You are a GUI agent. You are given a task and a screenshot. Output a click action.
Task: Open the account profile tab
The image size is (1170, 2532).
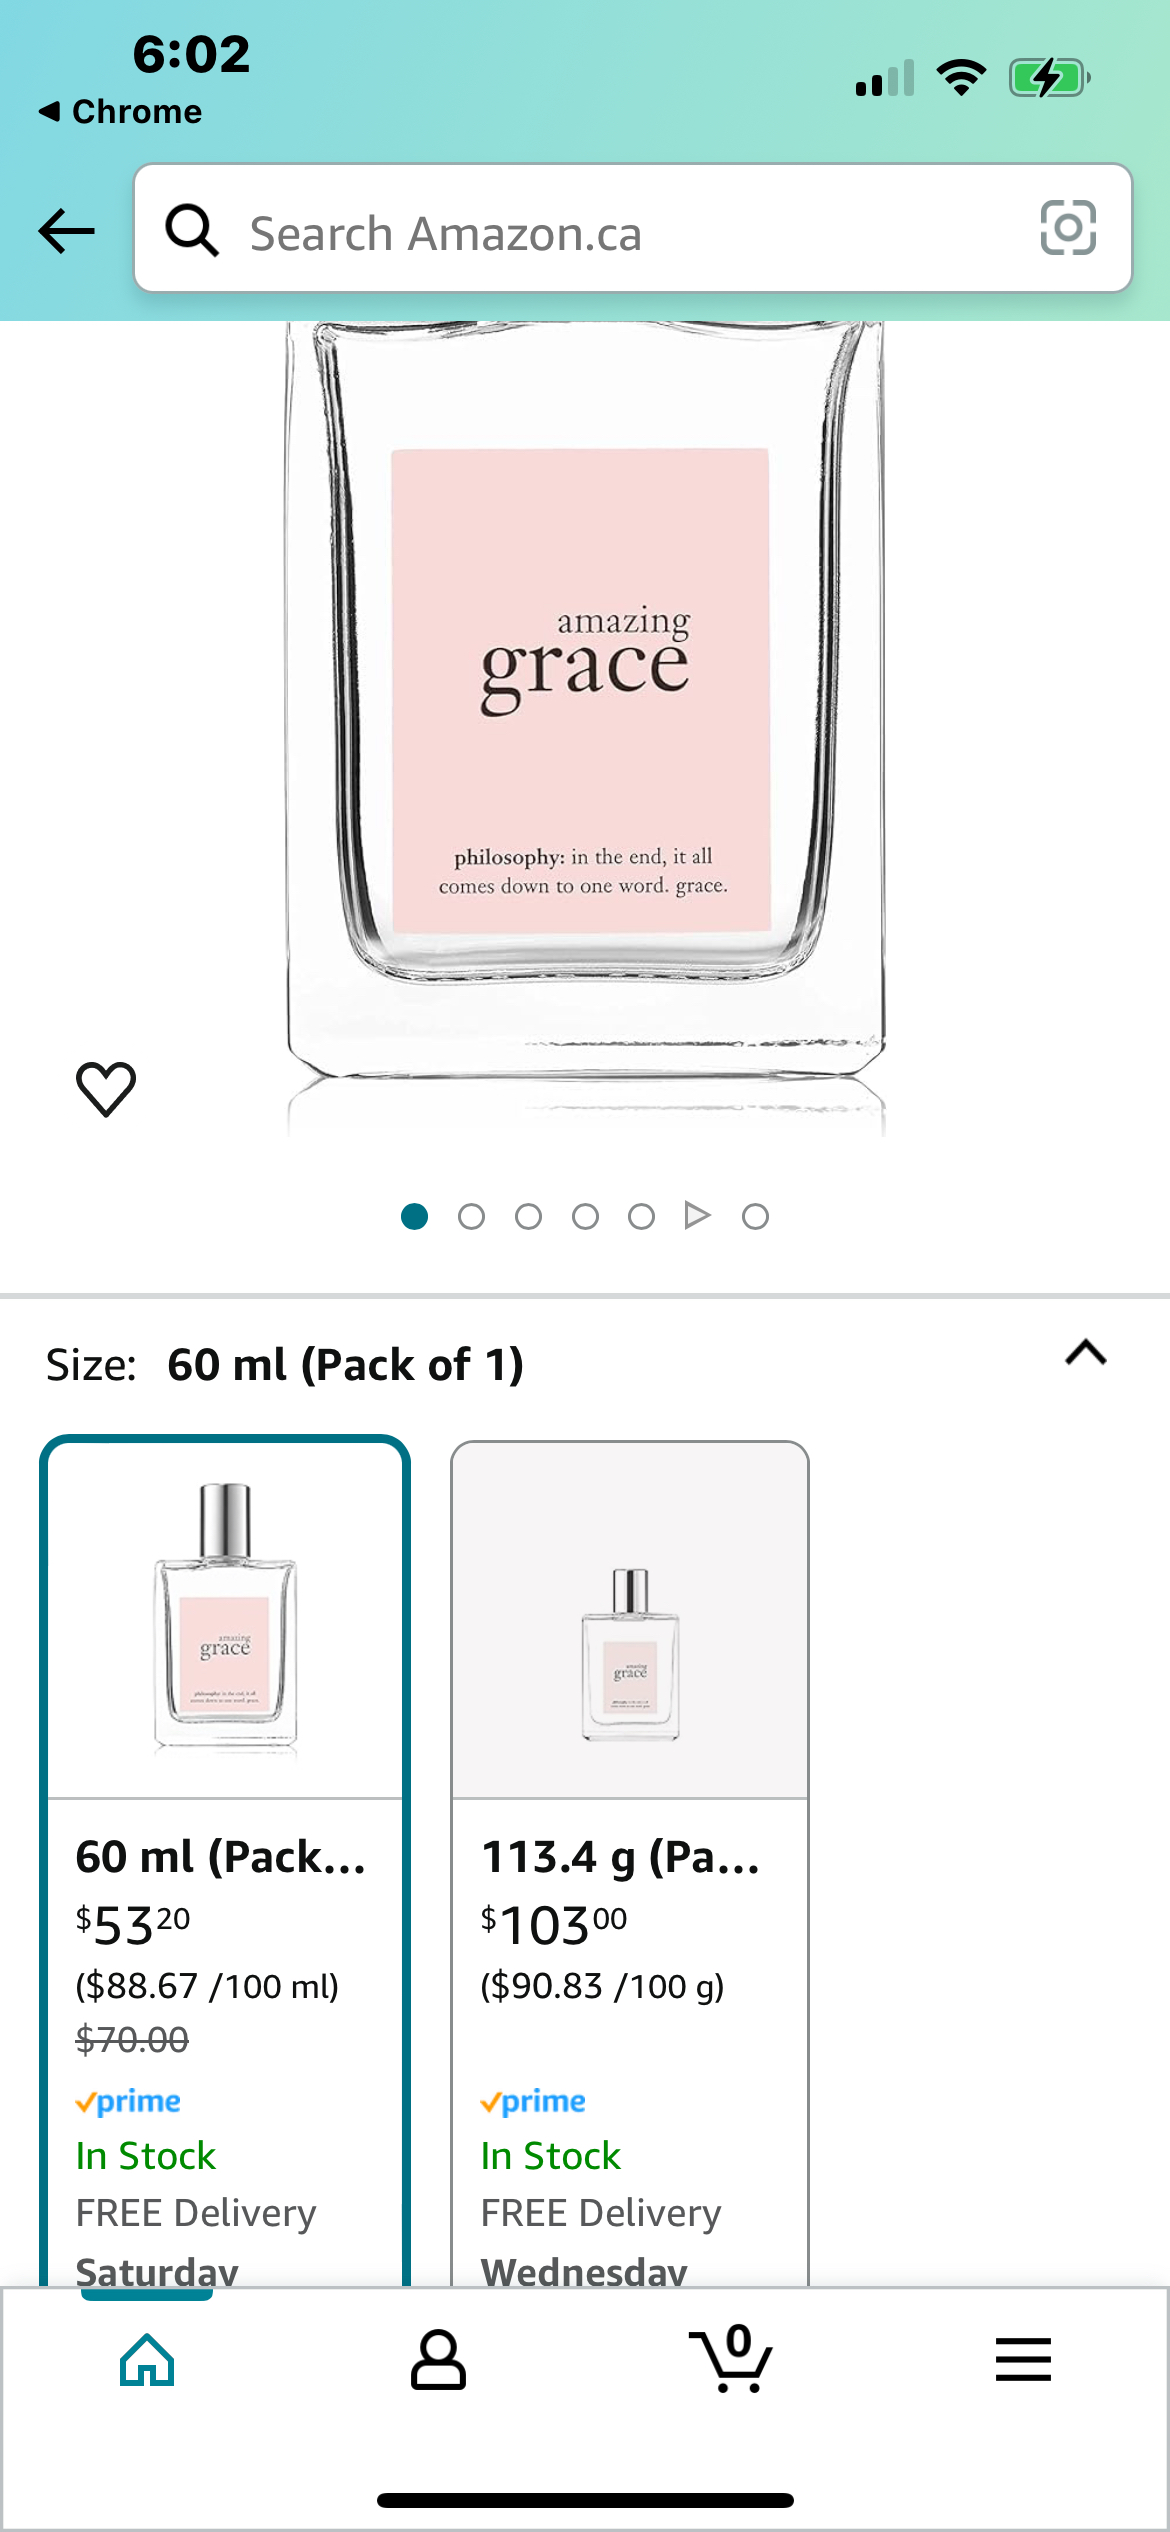(x=438, y=2360)
